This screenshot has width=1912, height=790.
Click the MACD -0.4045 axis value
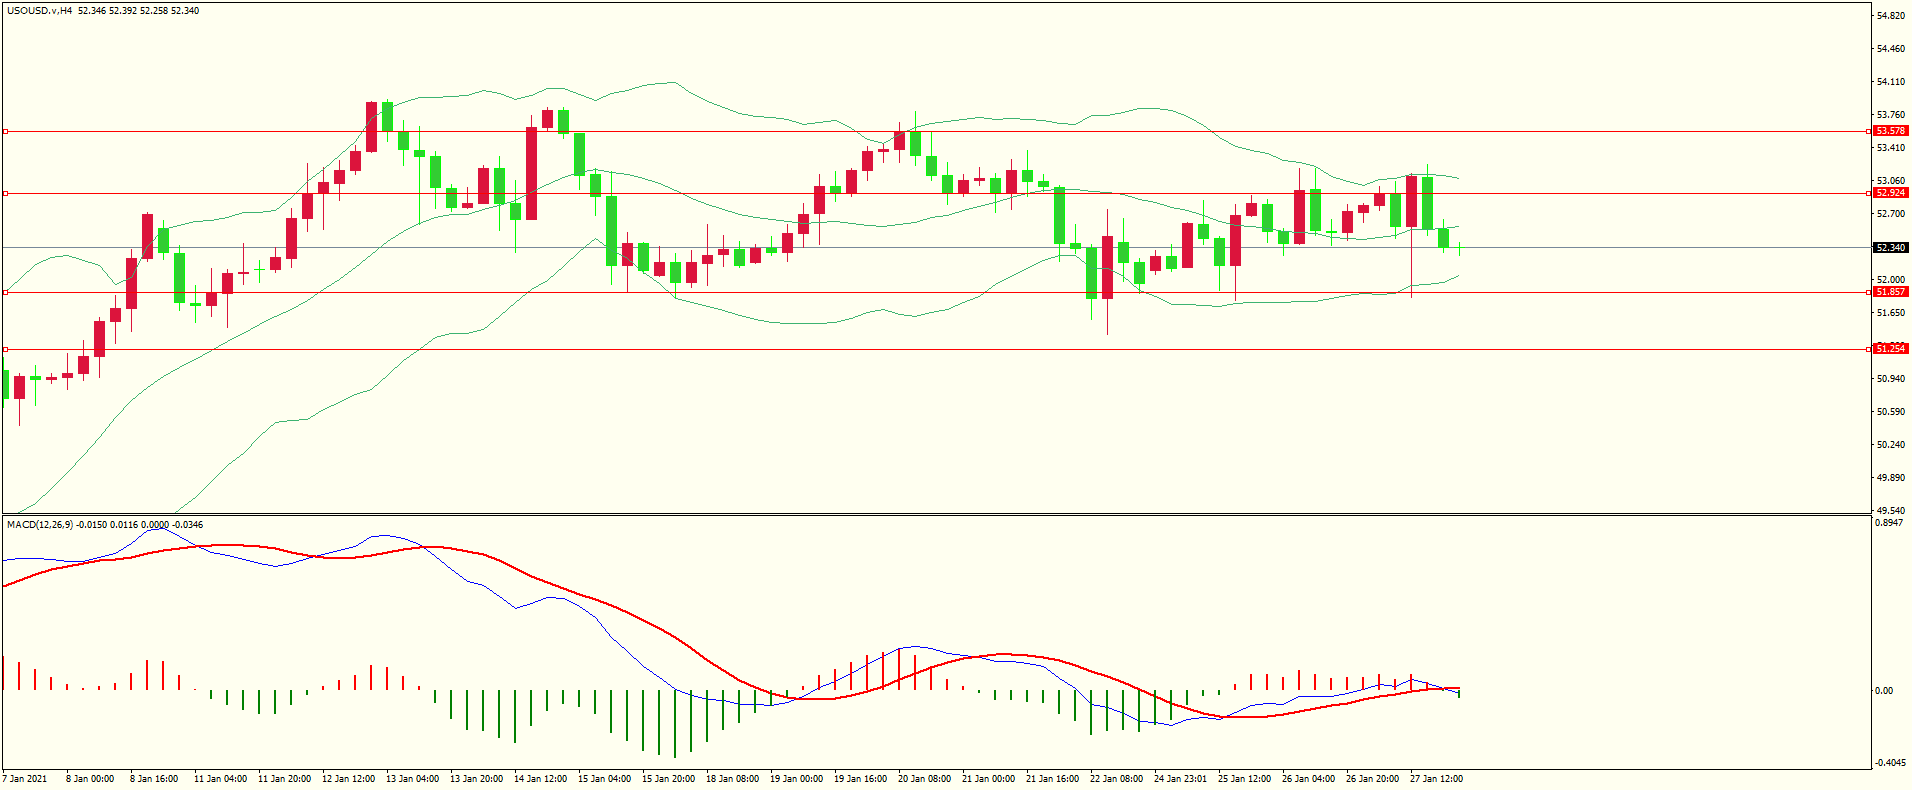point(1889,763)
